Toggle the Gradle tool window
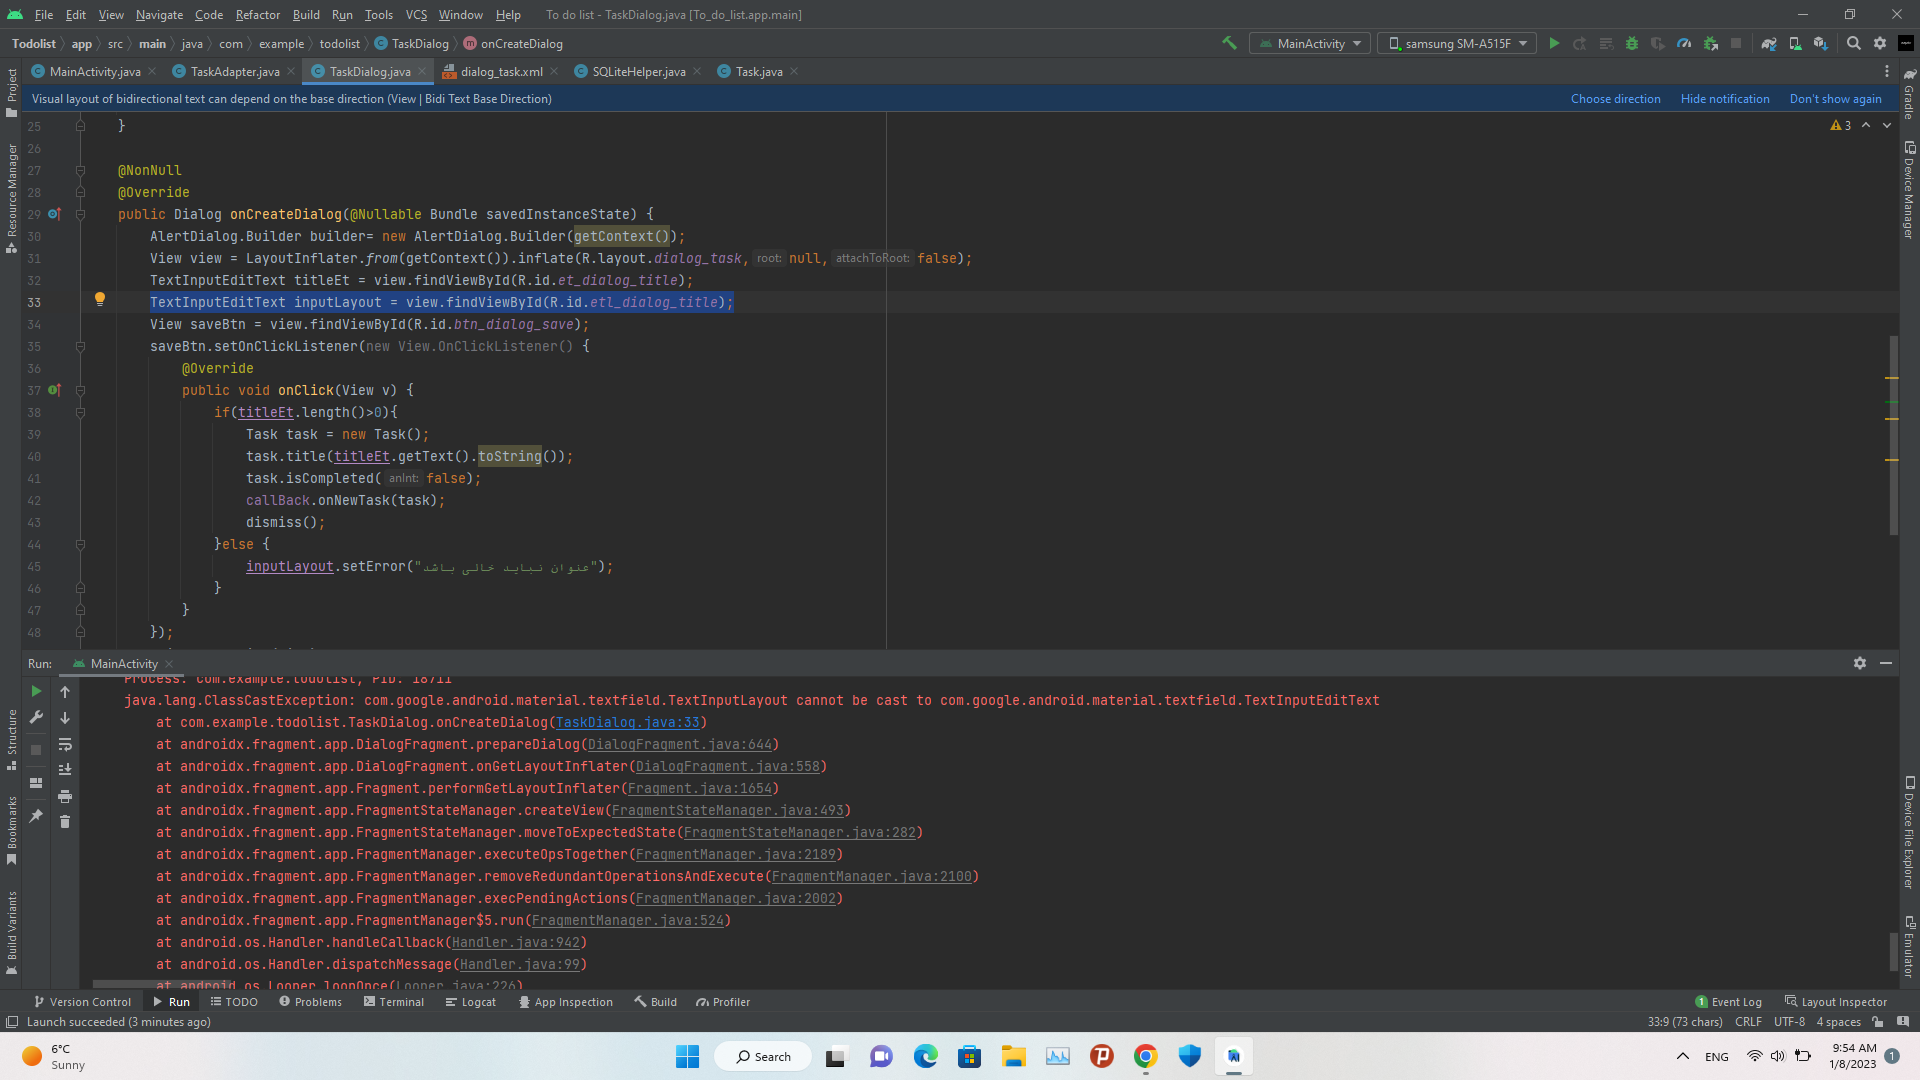 1909,94
